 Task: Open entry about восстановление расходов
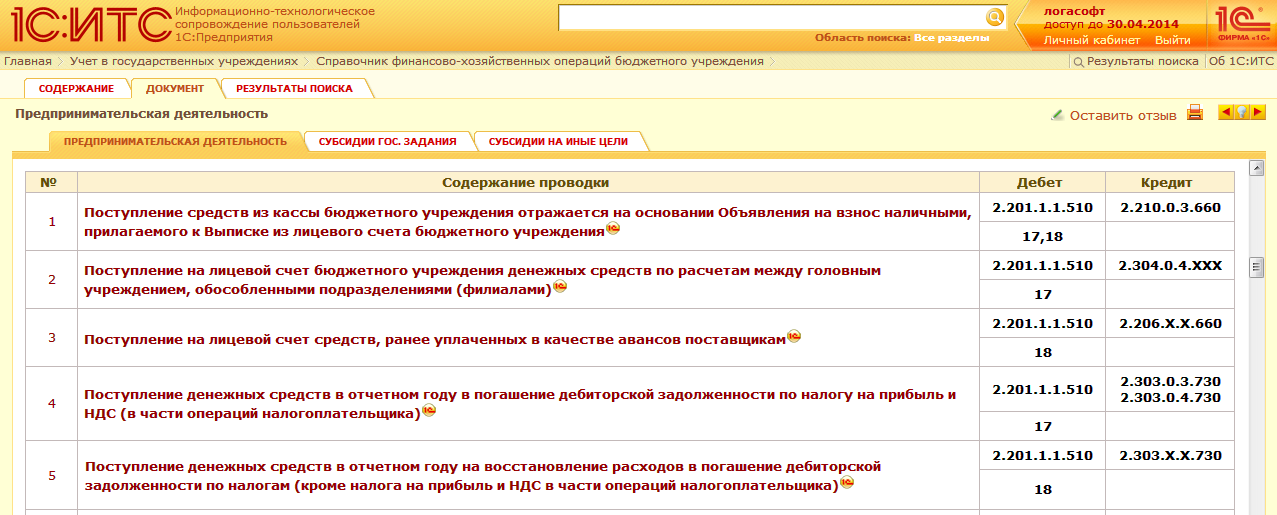(482, 476)
